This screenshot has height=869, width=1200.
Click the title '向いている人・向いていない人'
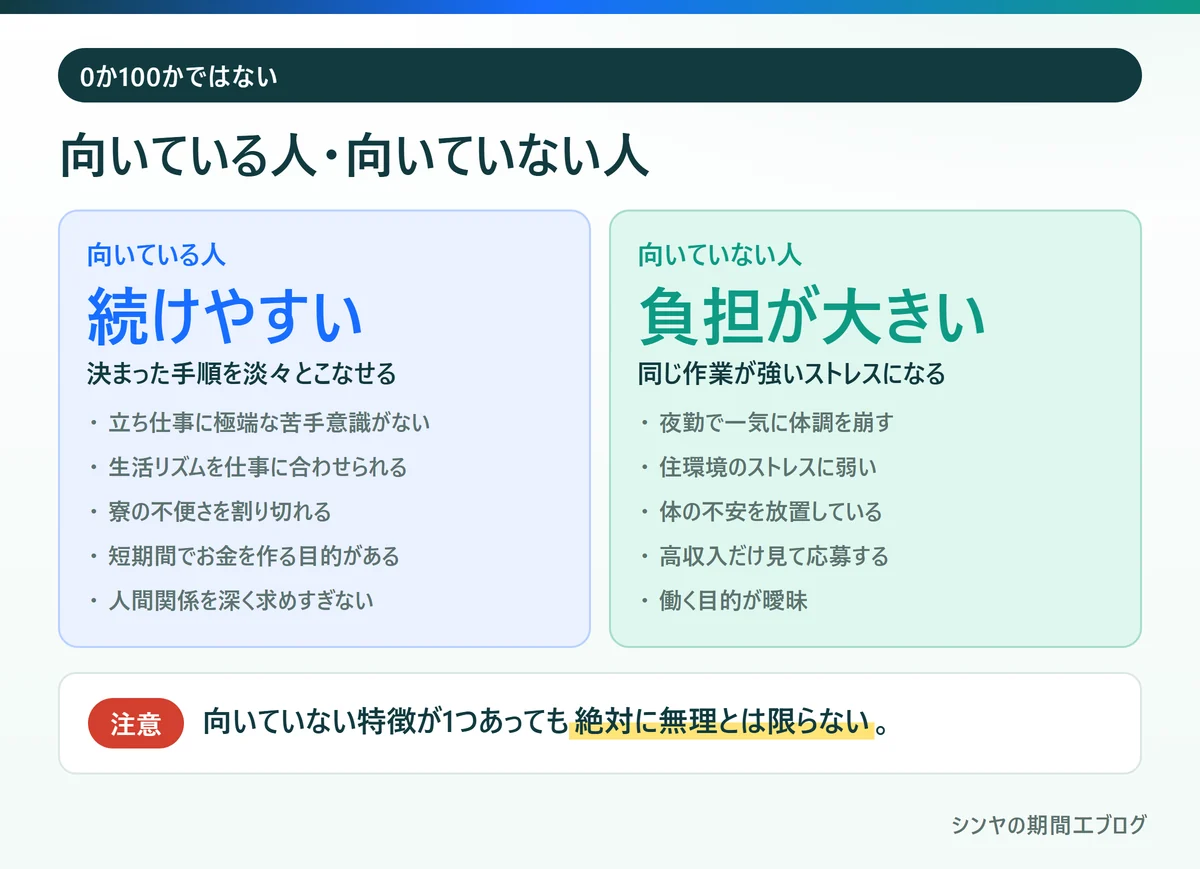(x=355, y=158)
